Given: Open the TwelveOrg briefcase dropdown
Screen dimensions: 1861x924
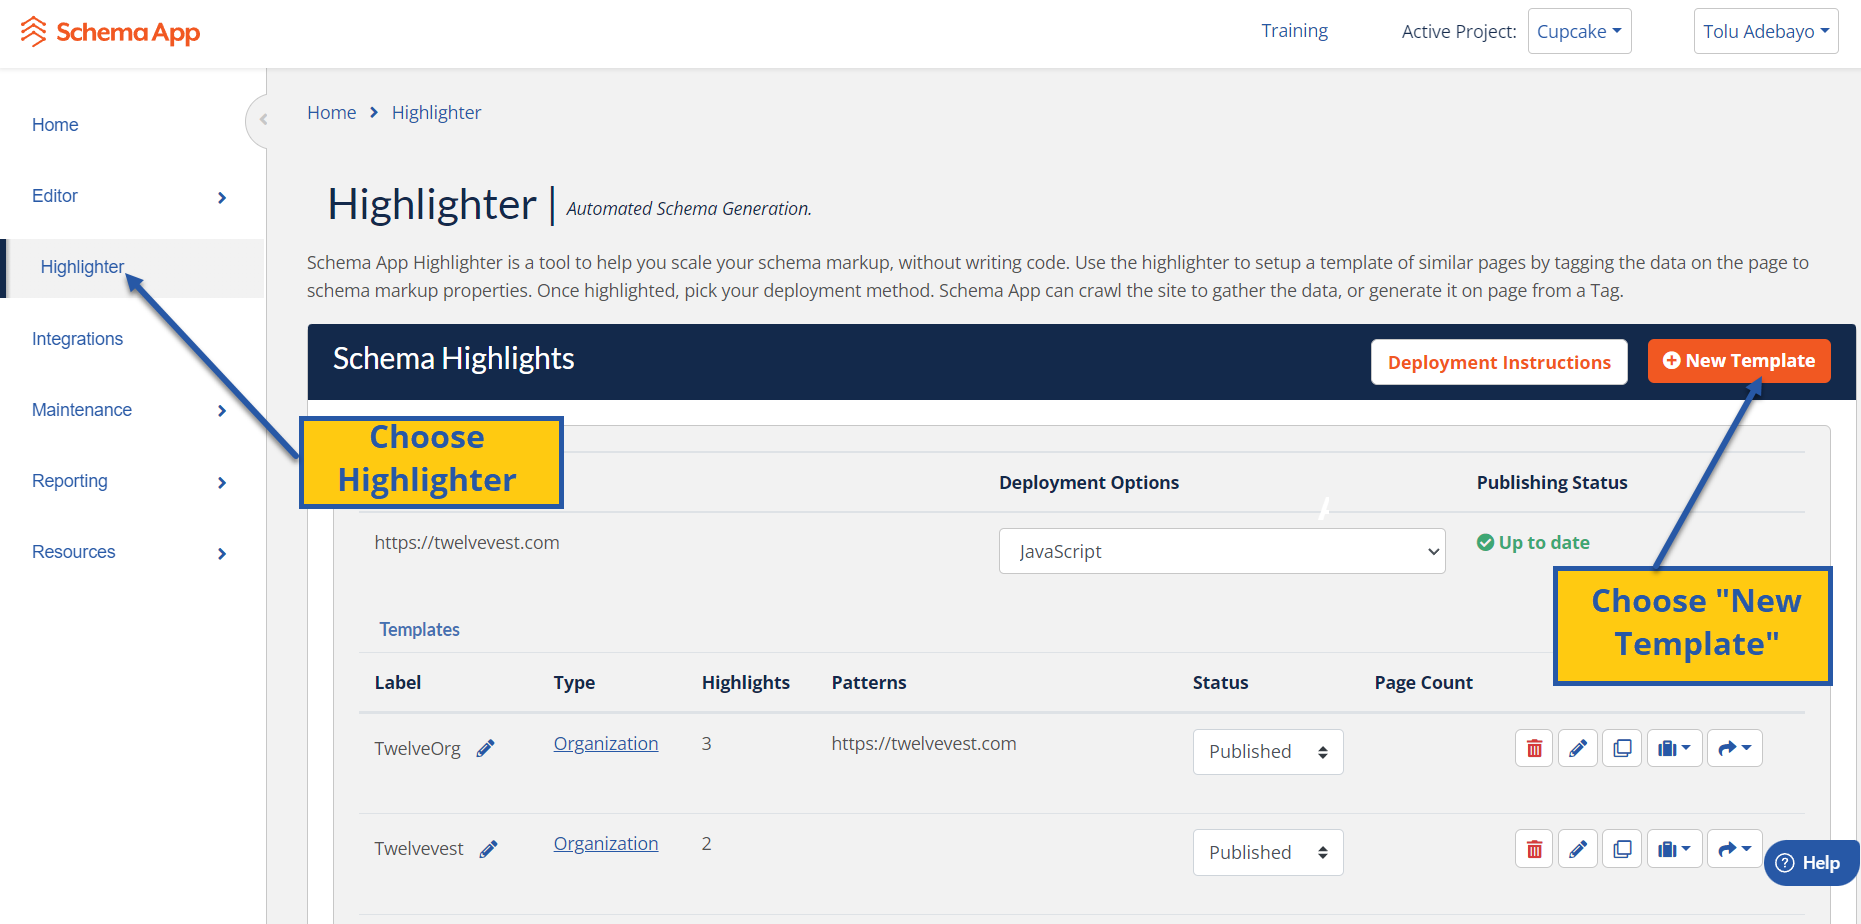Looking at the screenshot, I should point(1674,748).
